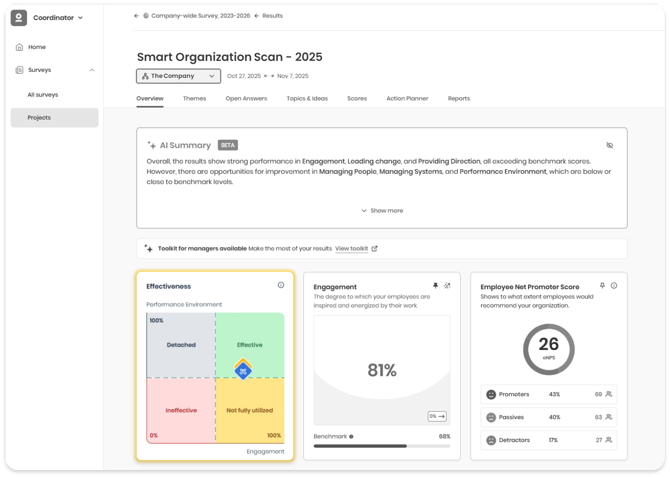Viewport: 670px width, 477px height.
Task: Open The Company dropdown
Action: pos(178,76)
